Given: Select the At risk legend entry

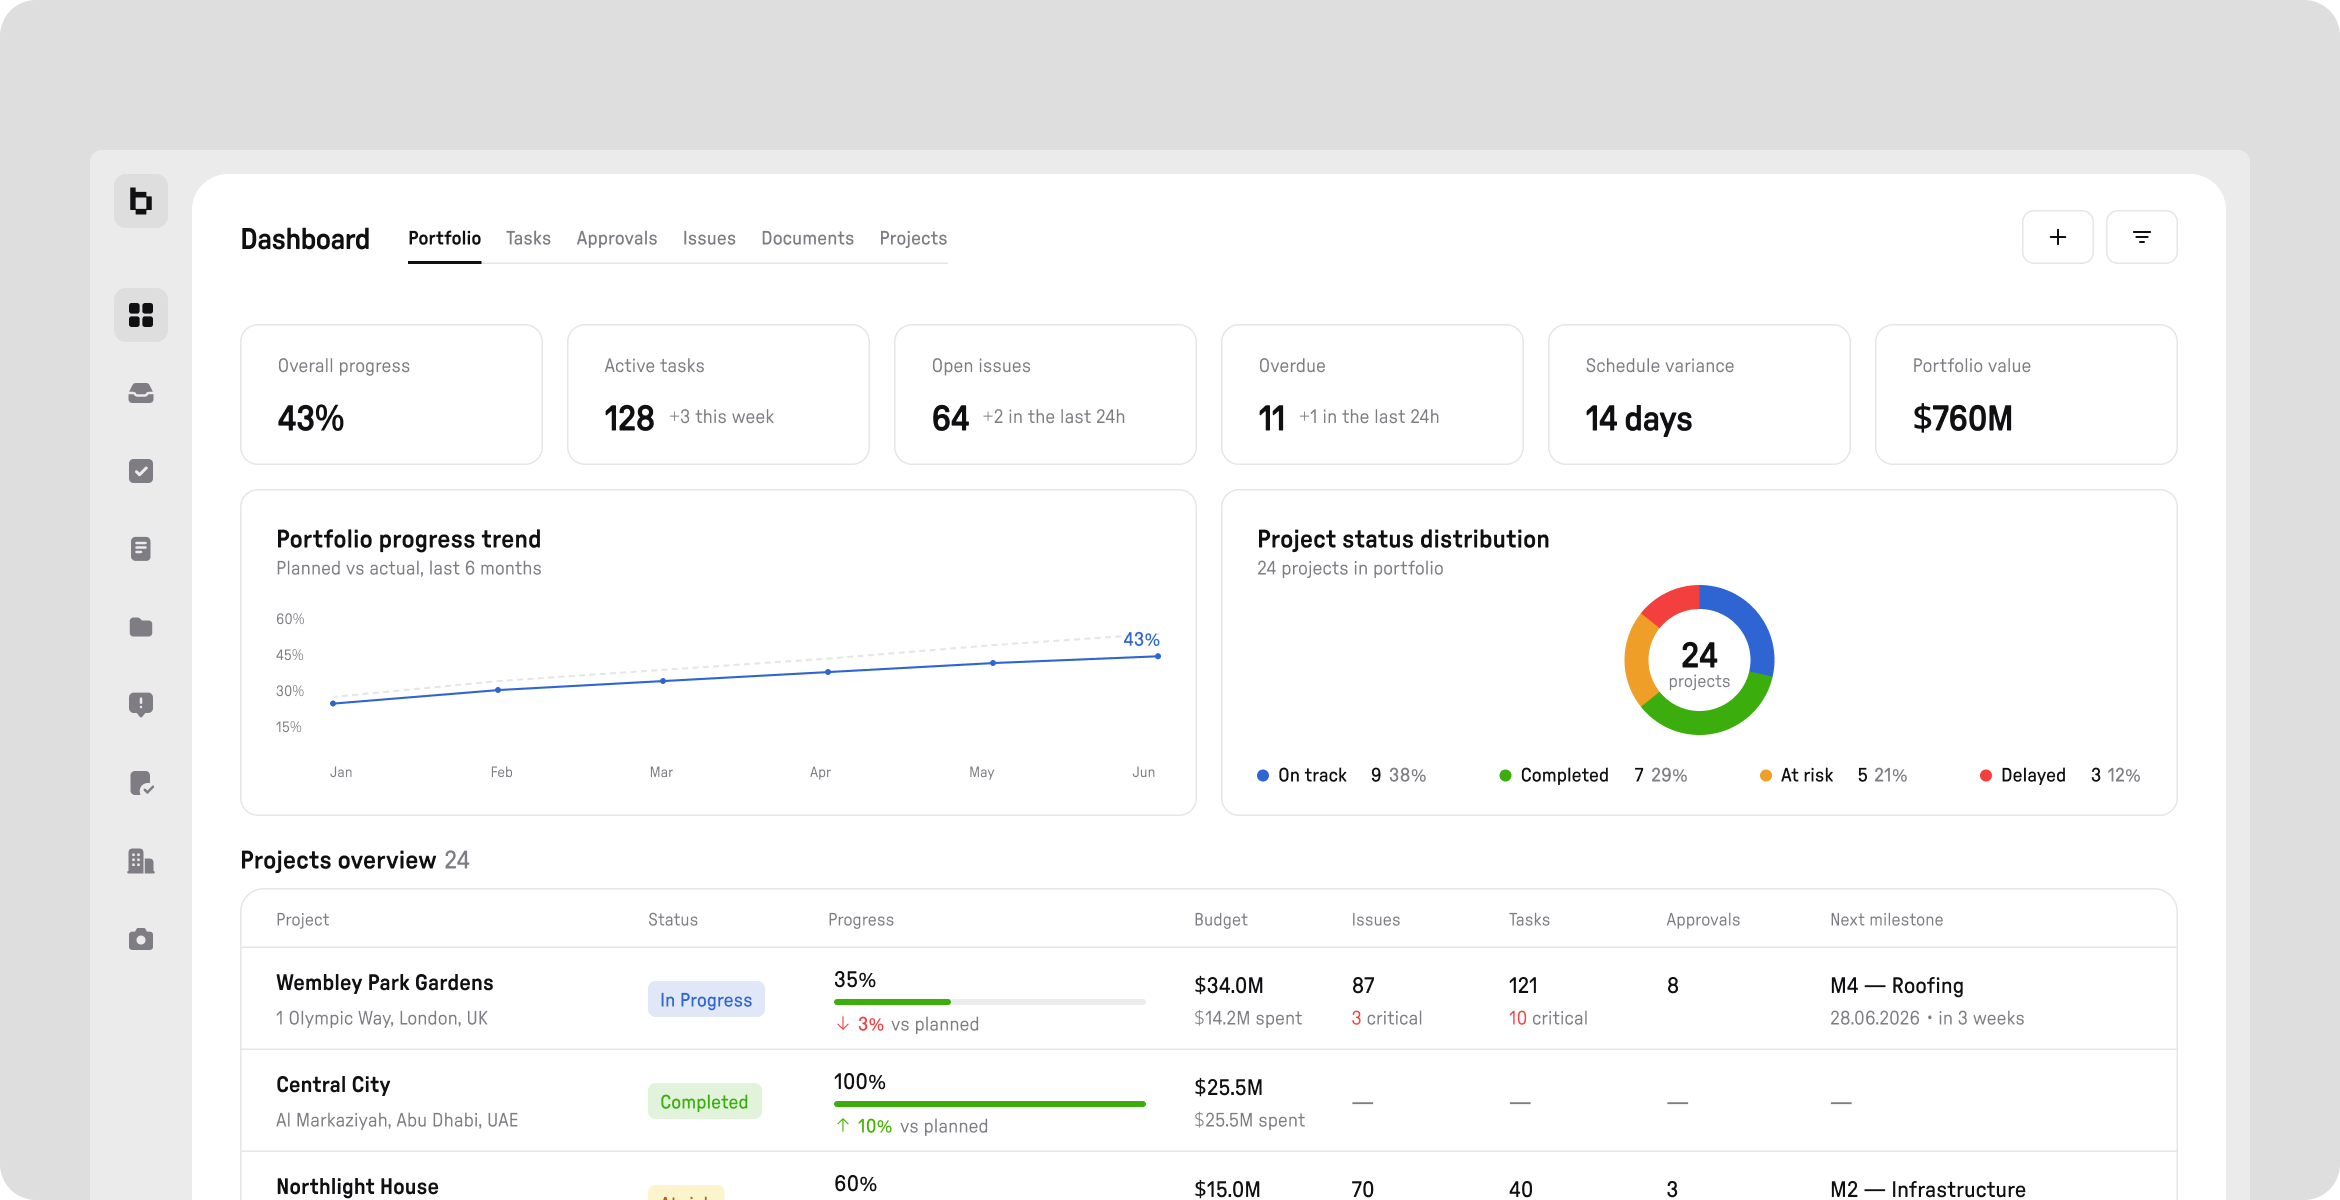Looking at the screenshot, I should click(x=1833, y=775).
